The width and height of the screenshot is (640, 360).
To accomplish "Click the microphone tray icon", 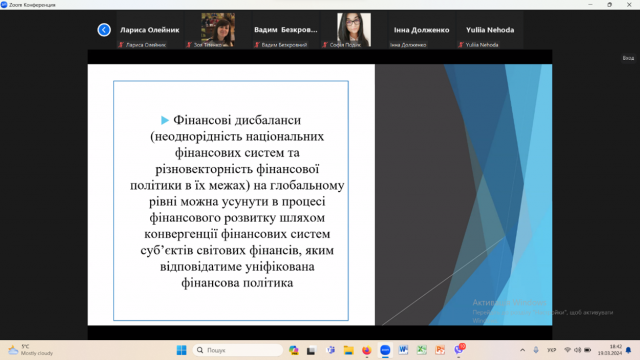I will pos(536,350).
